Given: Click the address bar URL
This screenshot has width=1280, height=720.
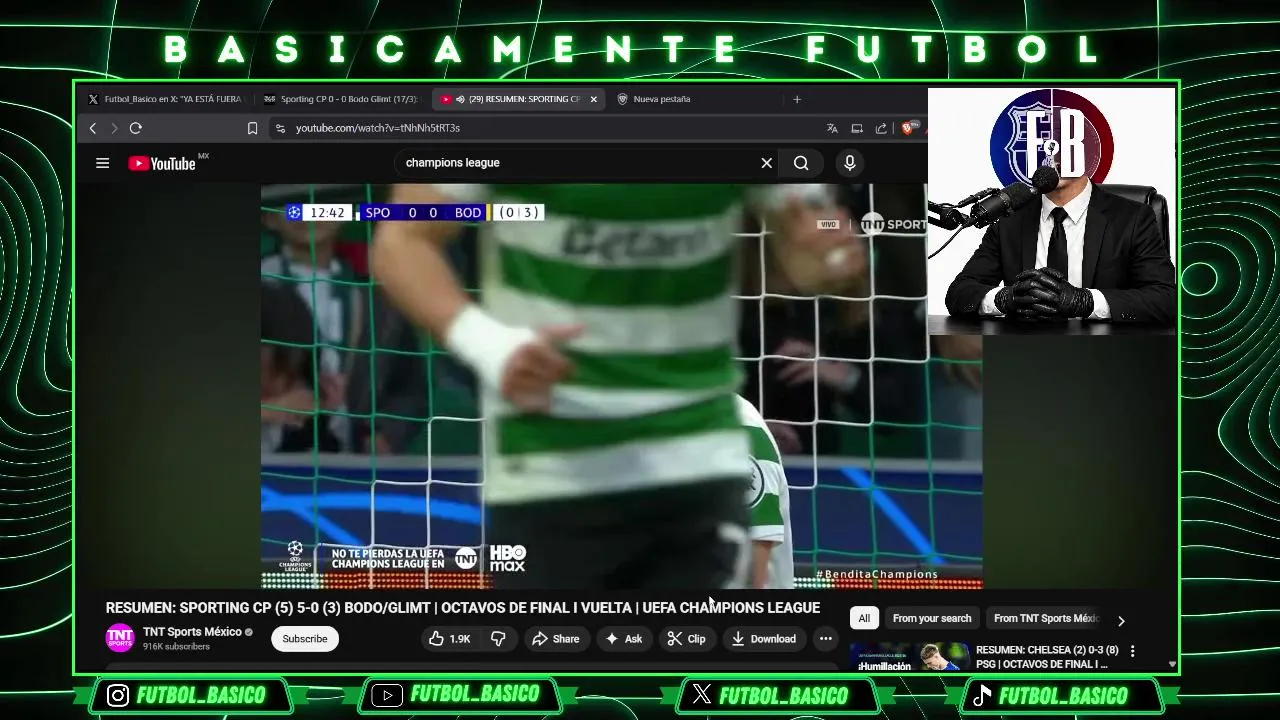Looking at the screenshot, I should point(378,128).
